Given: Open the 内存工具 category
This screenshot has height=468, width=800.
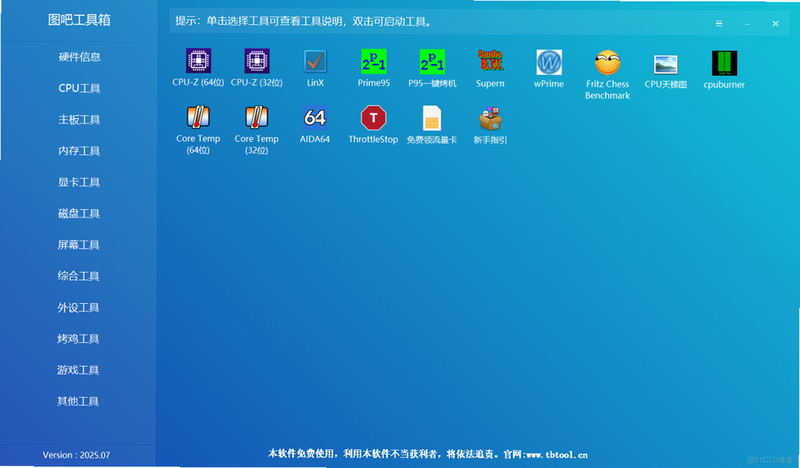Looking at the screenshot, I should pos(79,151).
